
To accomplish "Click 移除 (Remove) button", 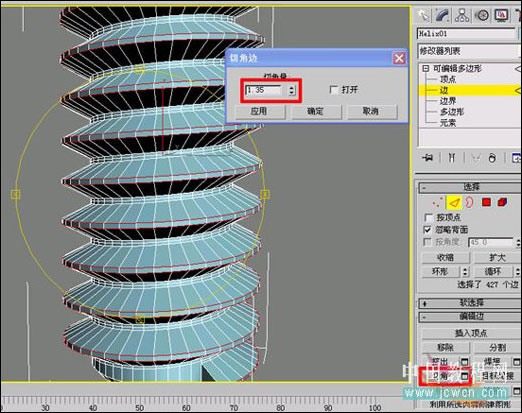I will coord(446,348).
